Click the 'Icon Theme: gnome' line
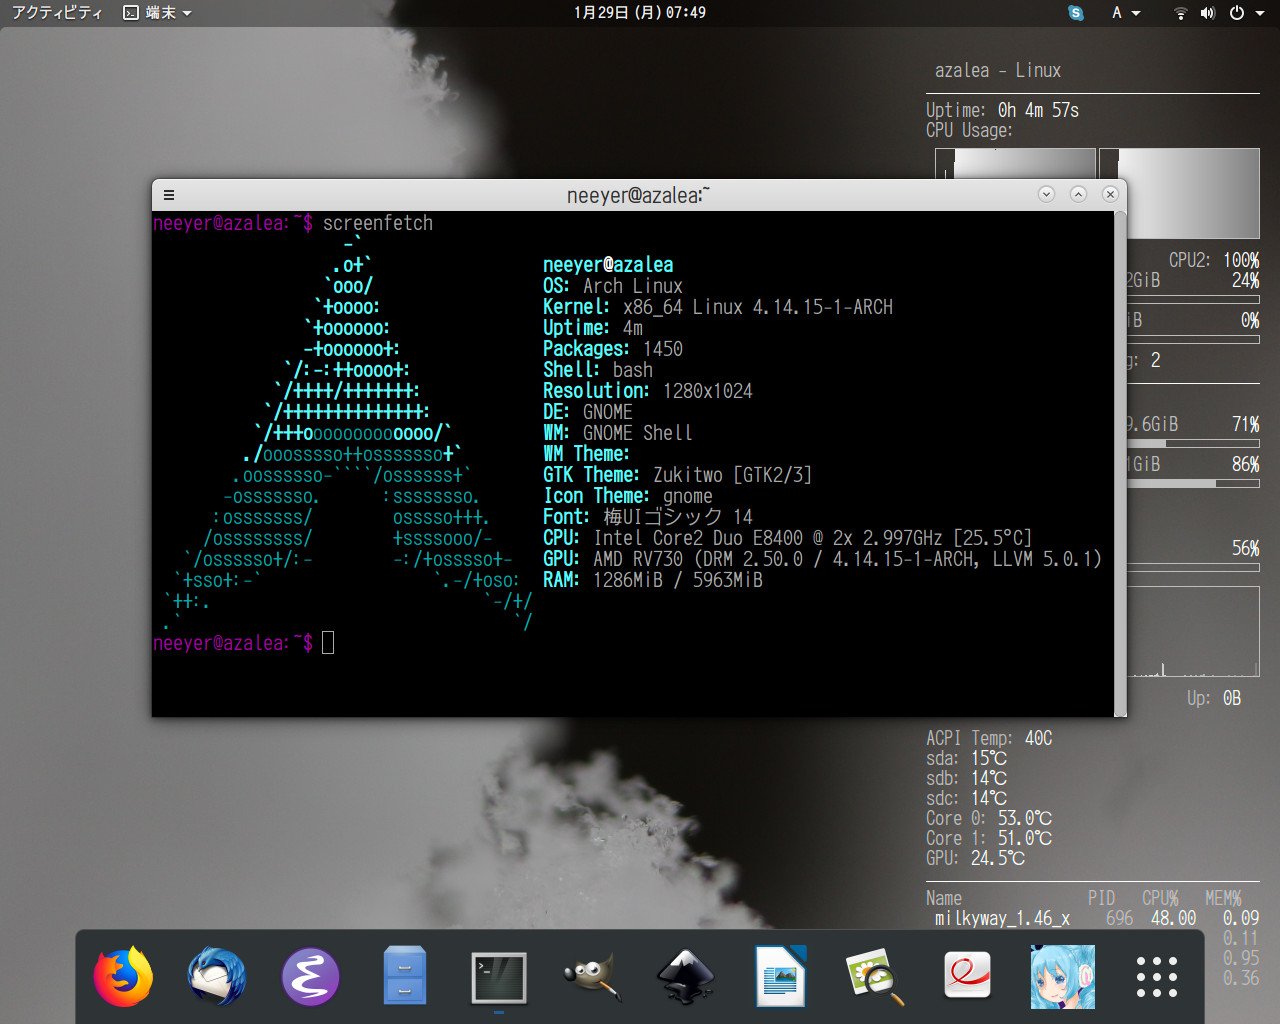This screenshot has height=1024, width=1280. click(628, 496)
